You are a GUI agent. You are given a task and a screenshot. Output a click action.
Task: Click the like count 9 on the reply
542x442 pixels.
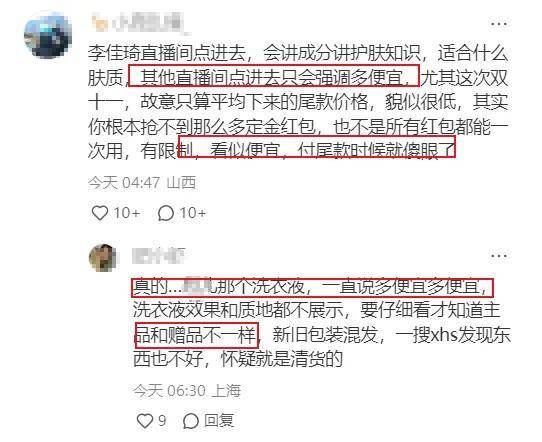click(x=162, y=421)
